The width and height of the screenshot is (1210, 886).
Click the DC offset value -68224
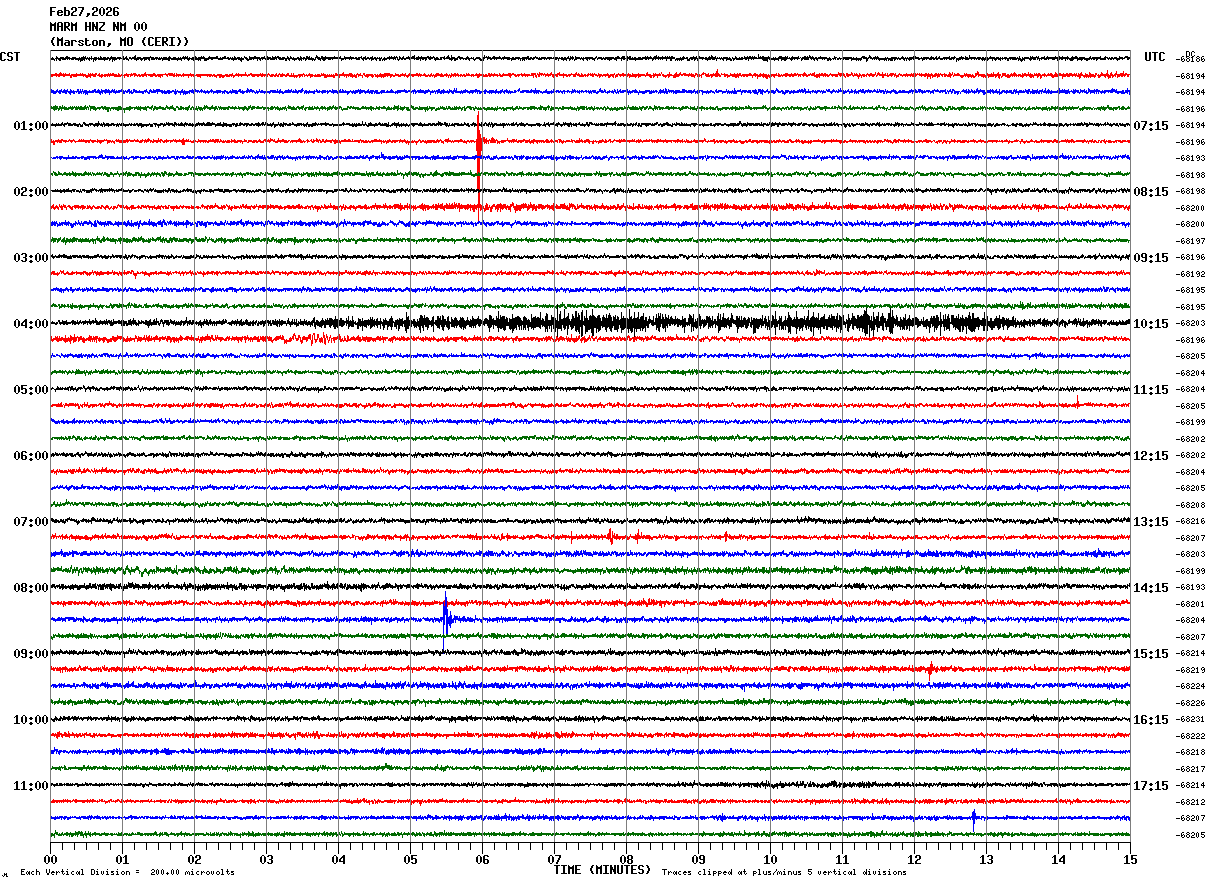tap(1191, 686)
